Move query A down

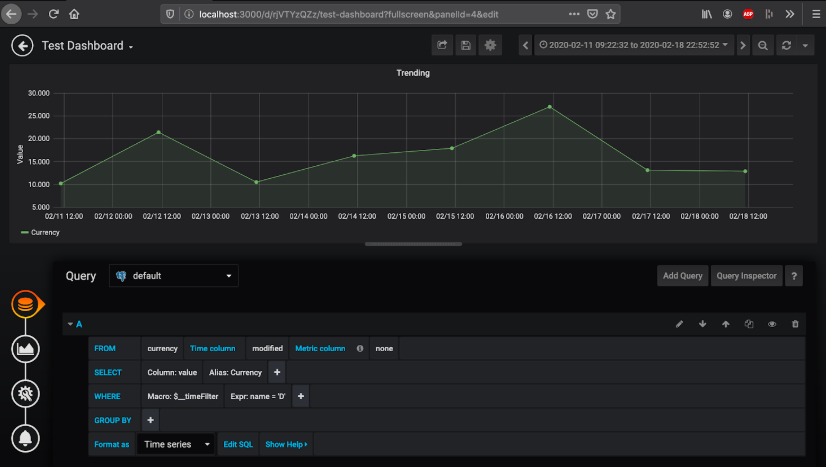(x=702, y=324)
